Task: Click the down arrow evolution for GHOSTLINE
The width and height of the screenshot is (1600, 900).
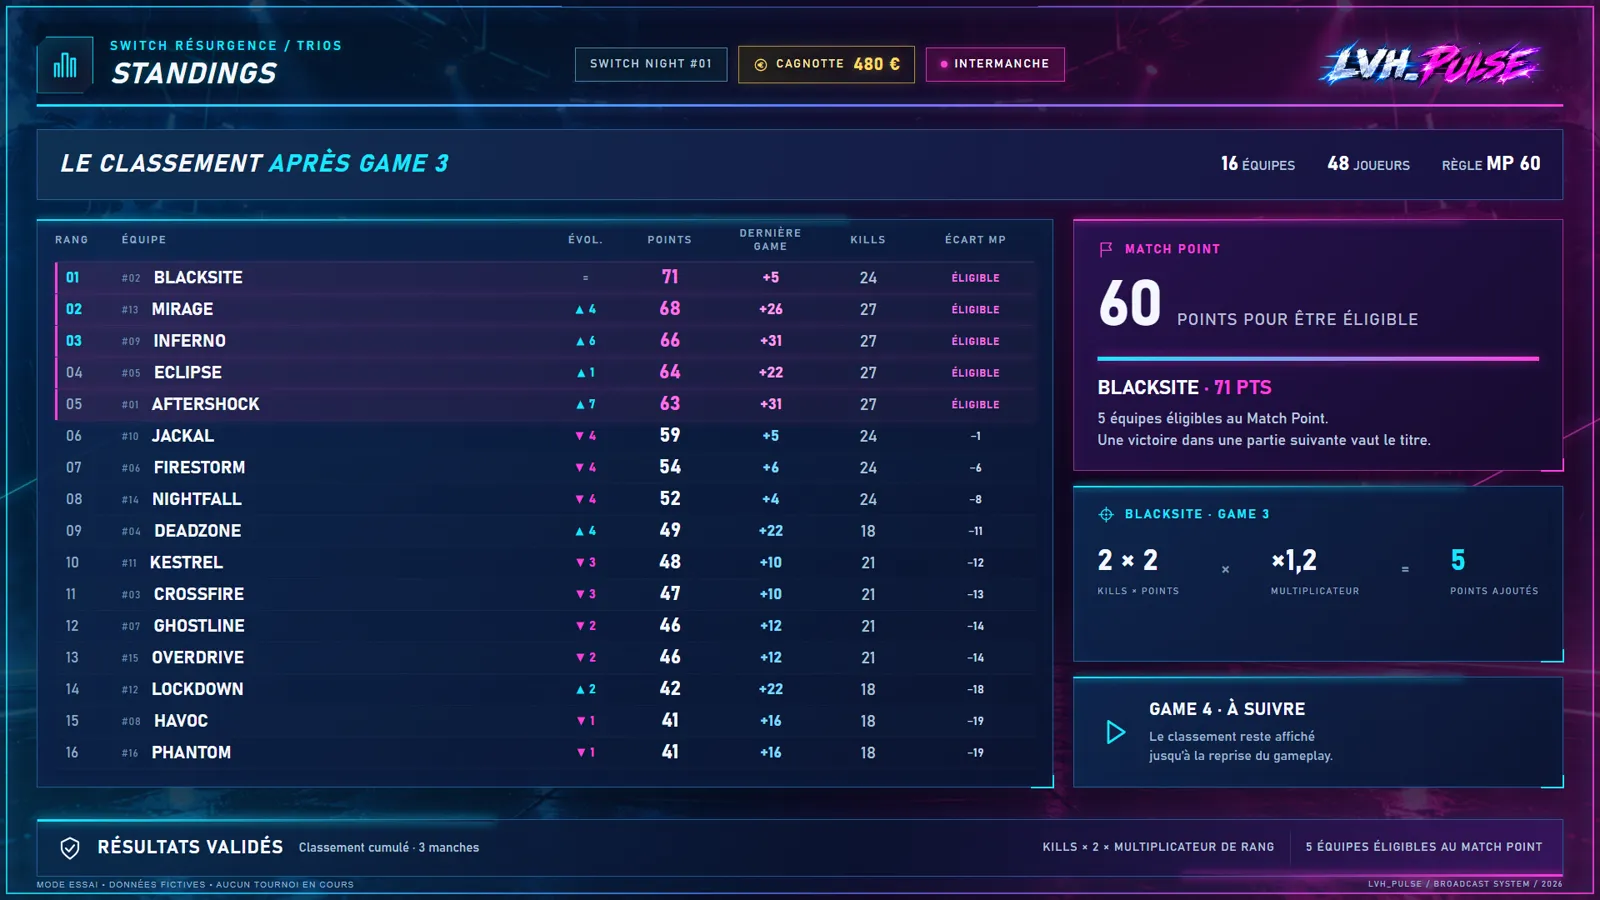Action: tap(580, 626)
